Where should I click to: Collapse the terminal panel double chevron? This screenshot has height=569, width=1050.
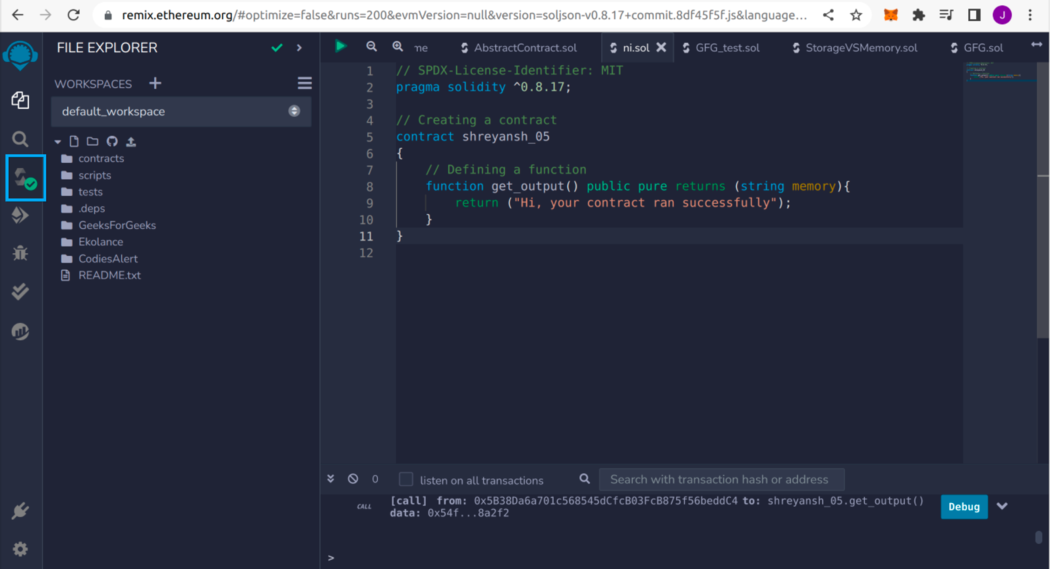point(331,479)
